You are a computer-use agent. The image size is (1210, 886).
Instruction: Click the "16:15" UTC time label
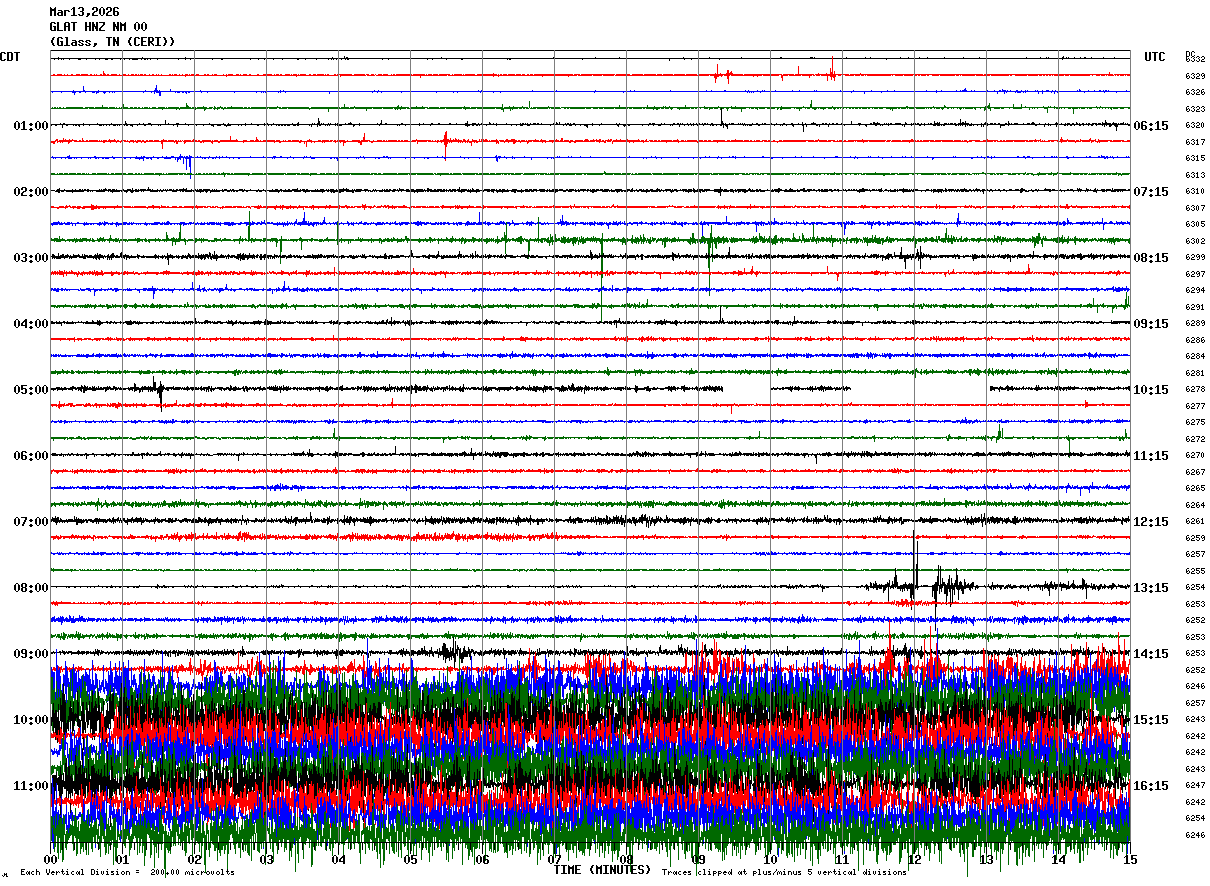point(1151,786)
